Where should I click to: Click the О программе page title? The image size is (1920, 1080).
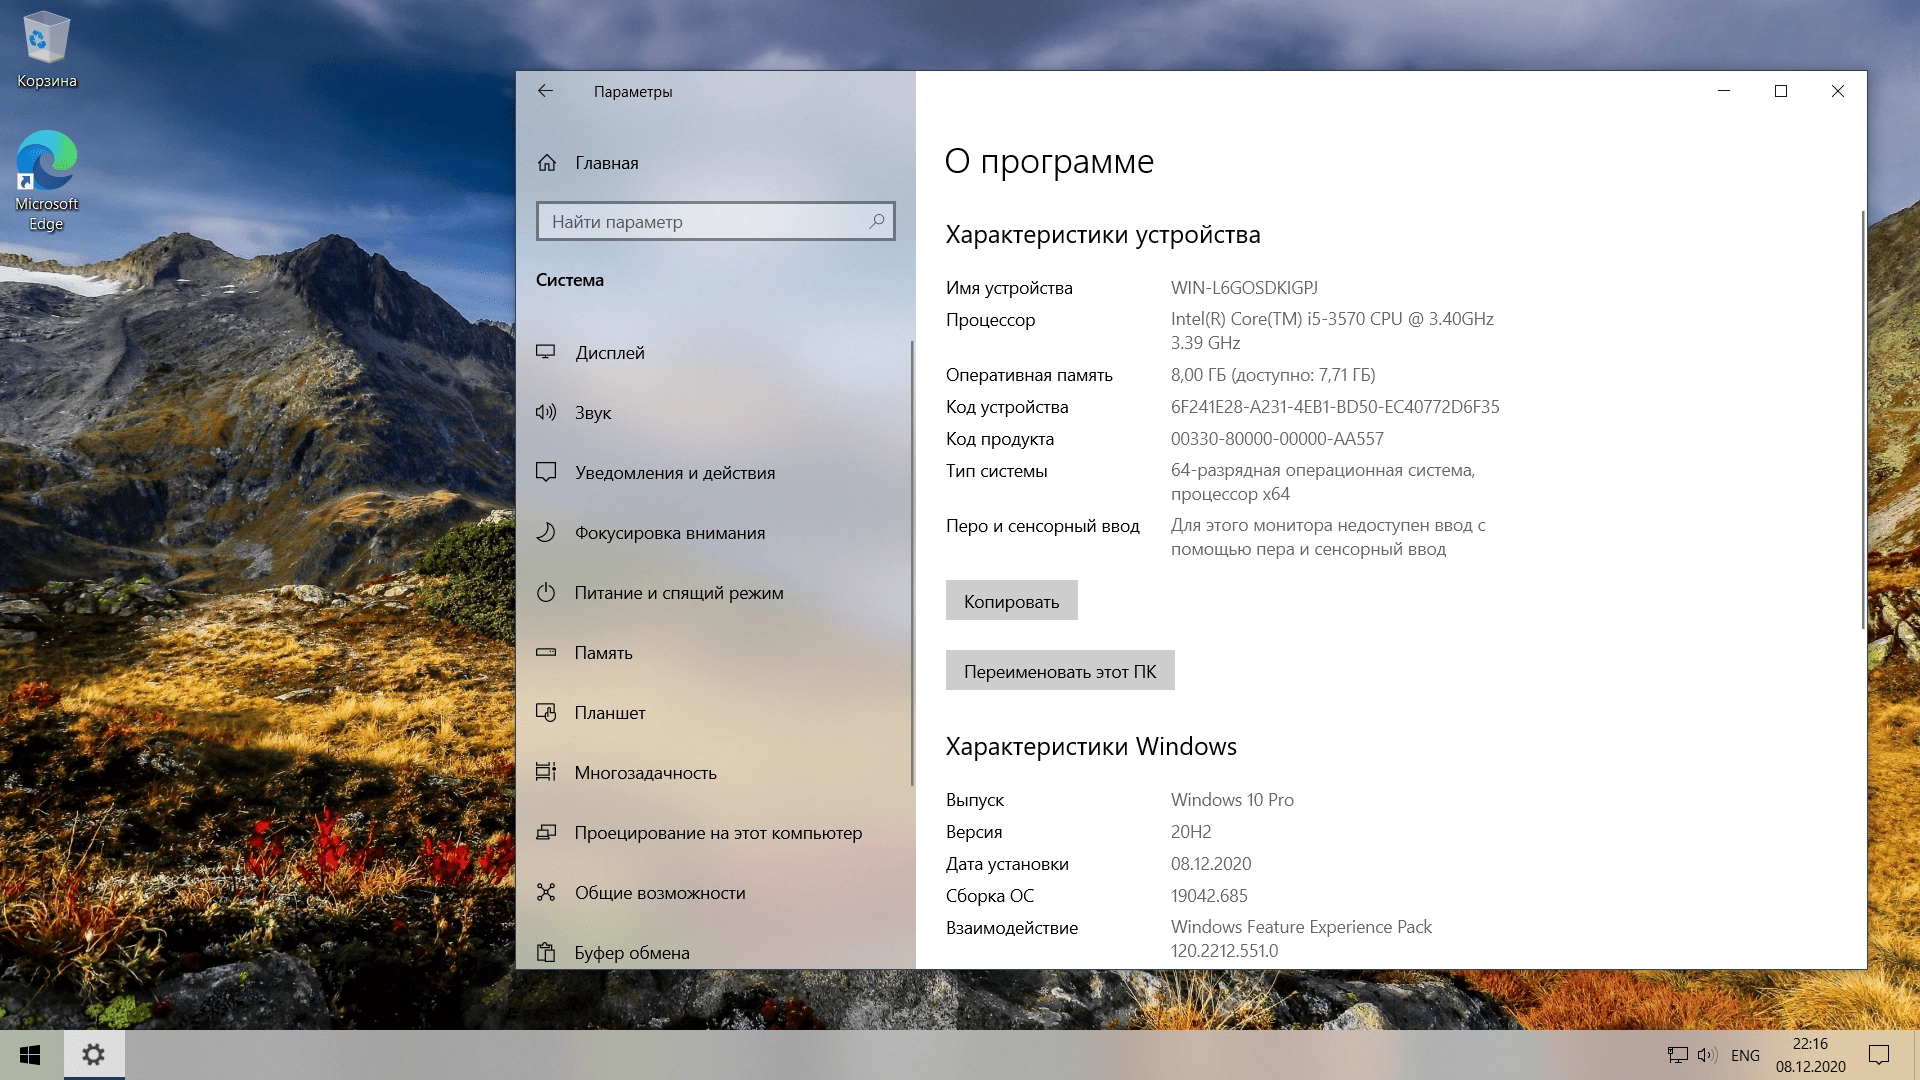coord(1049,161)
